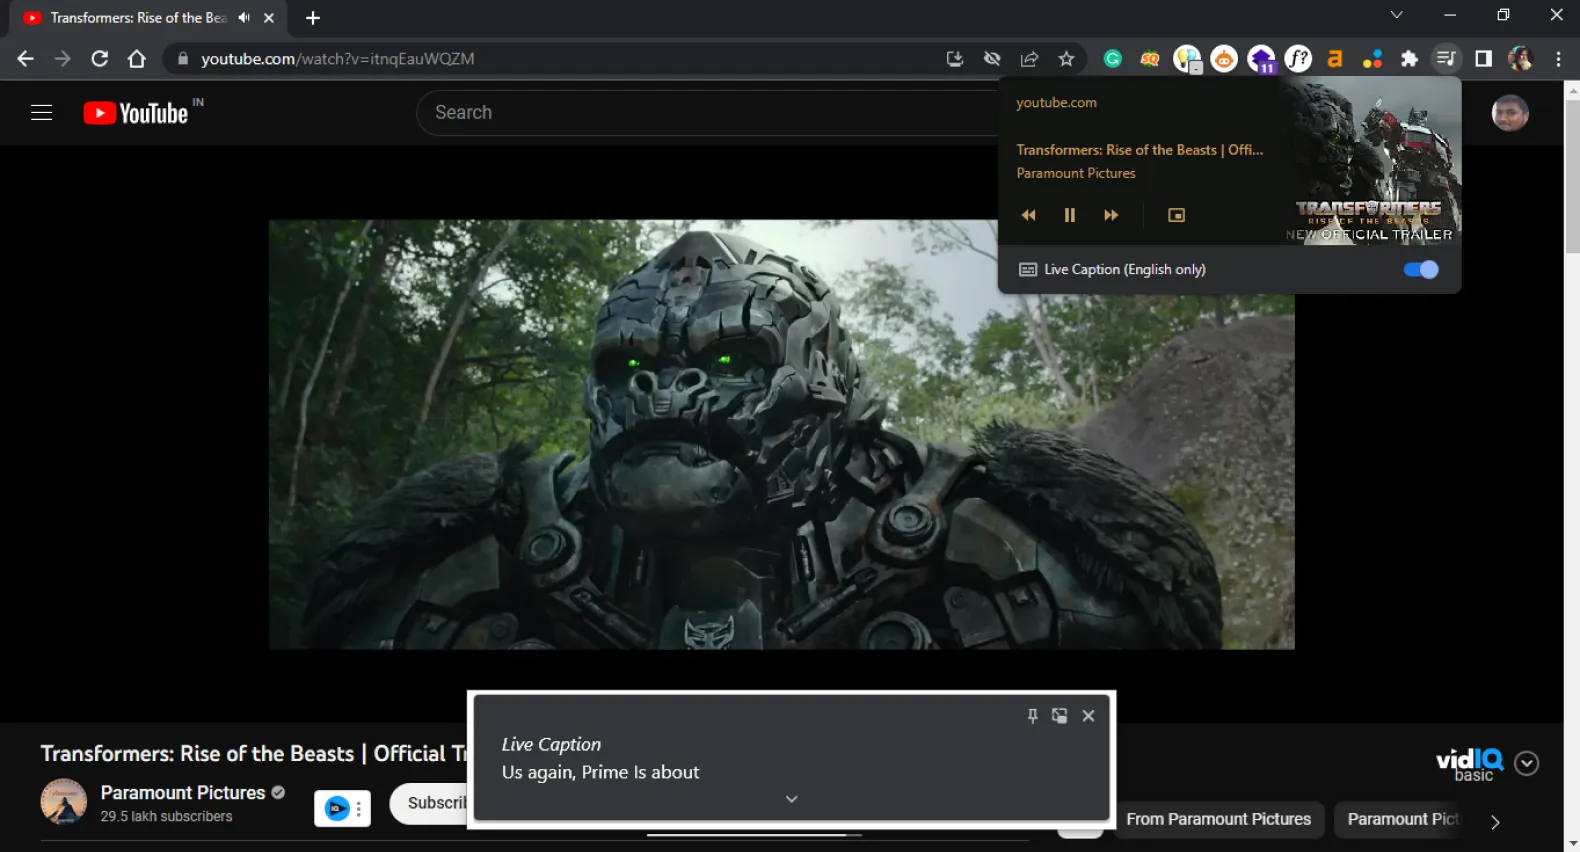Open the purple extension with badge 11
The height and width of the screenshot is (852, 1580).
pyautogui.click(x=1262, y=60)
